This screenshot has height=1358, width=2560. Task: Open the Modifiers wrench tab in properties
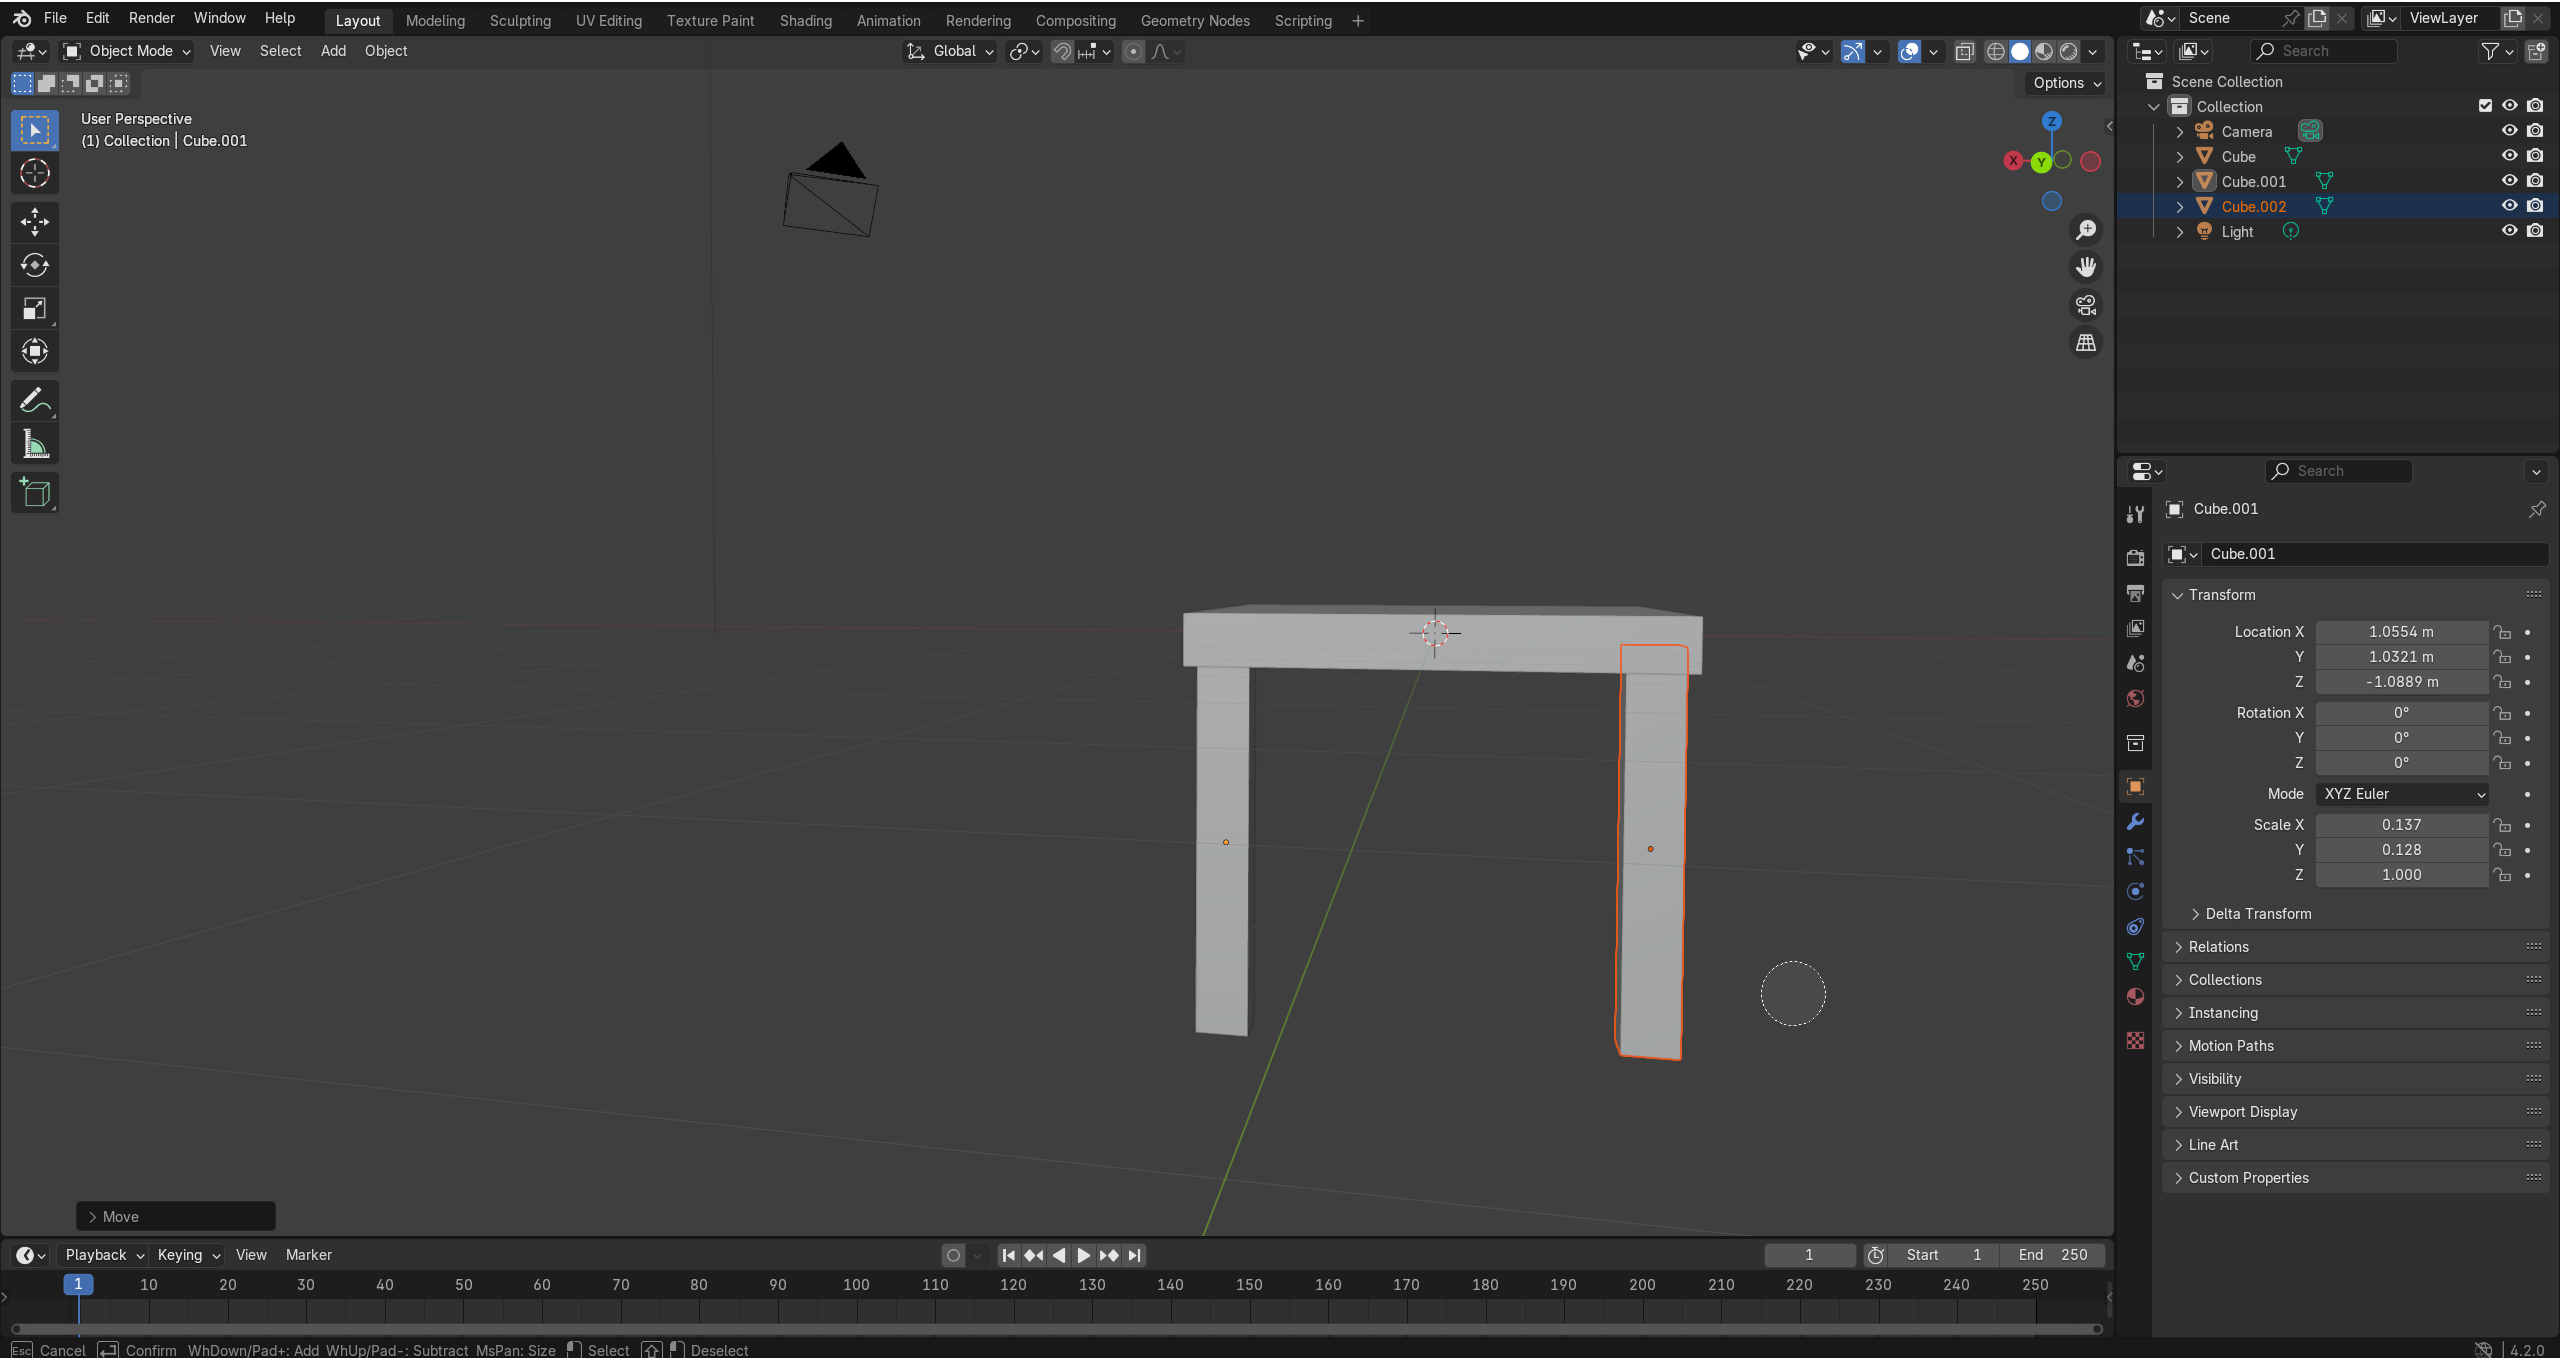(x=2135, y=822)
